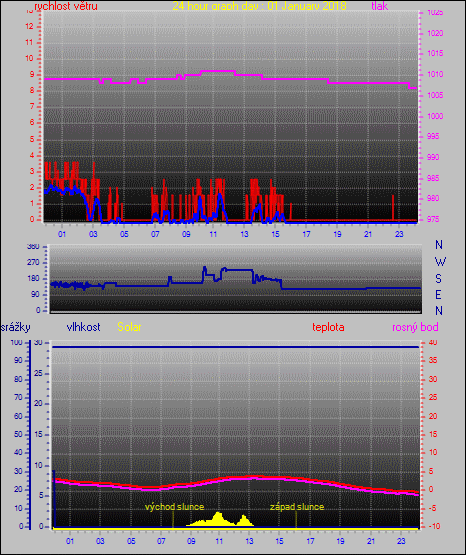Click the 'východ slunce' sunrise marker
This screenshot has height=555, width=466.
(x=174, y=507)
